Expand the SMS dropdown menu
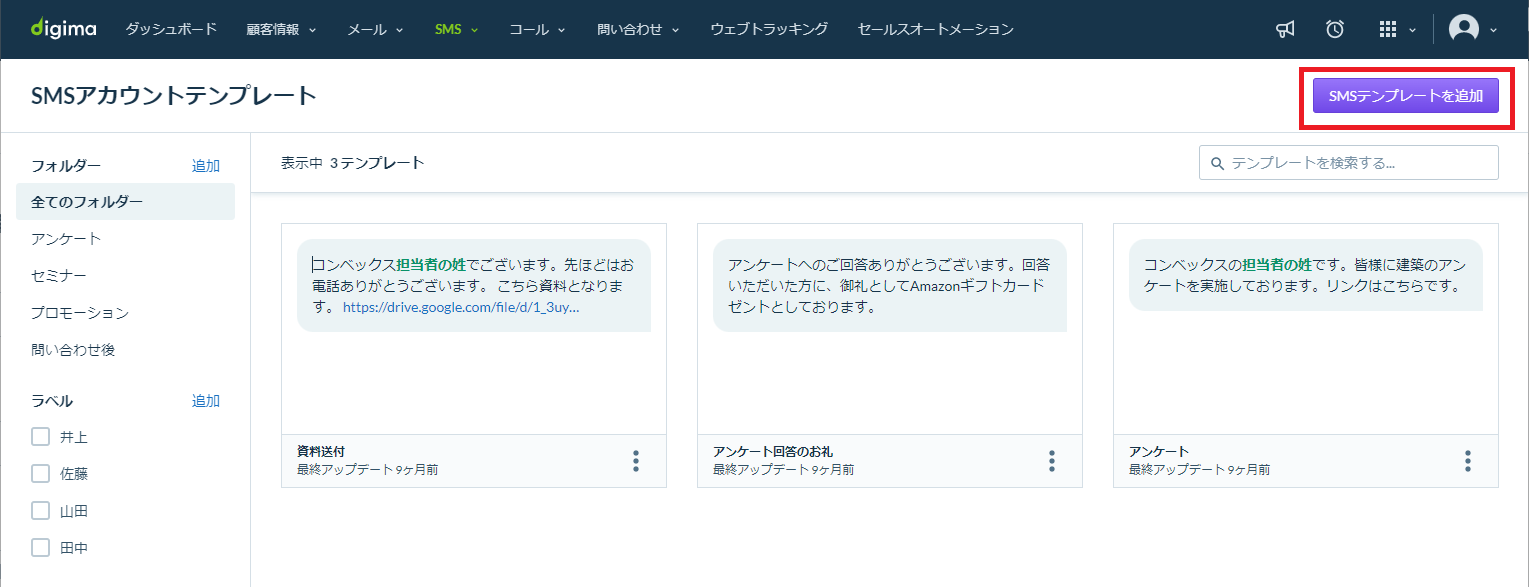1532x587 pixels. 457,29
